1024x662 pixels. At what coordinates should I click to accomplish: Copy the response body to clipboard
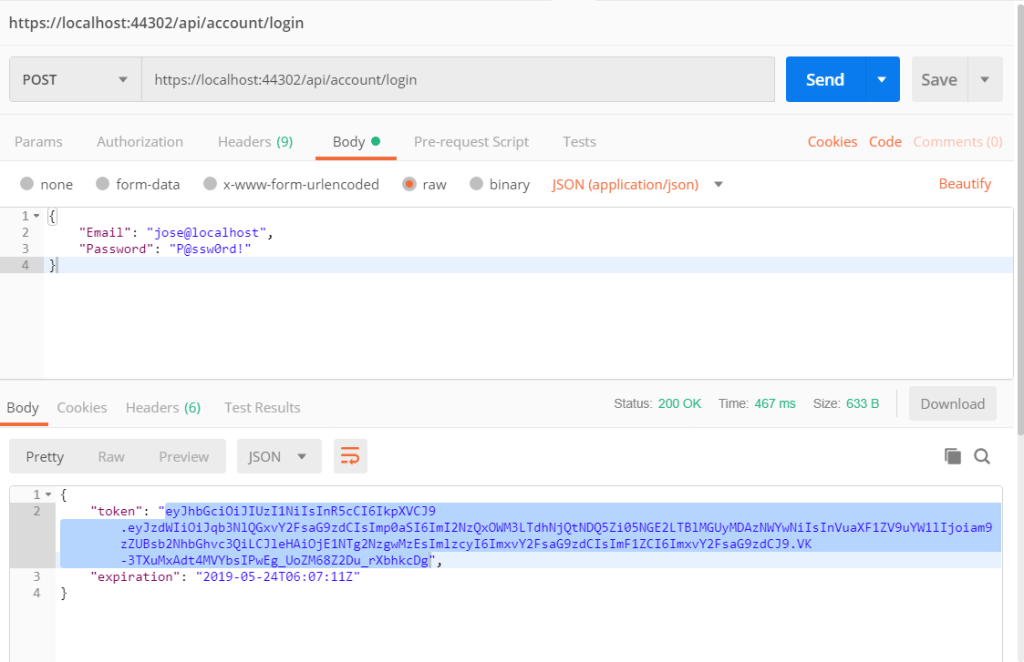click(x=951, y=455)
